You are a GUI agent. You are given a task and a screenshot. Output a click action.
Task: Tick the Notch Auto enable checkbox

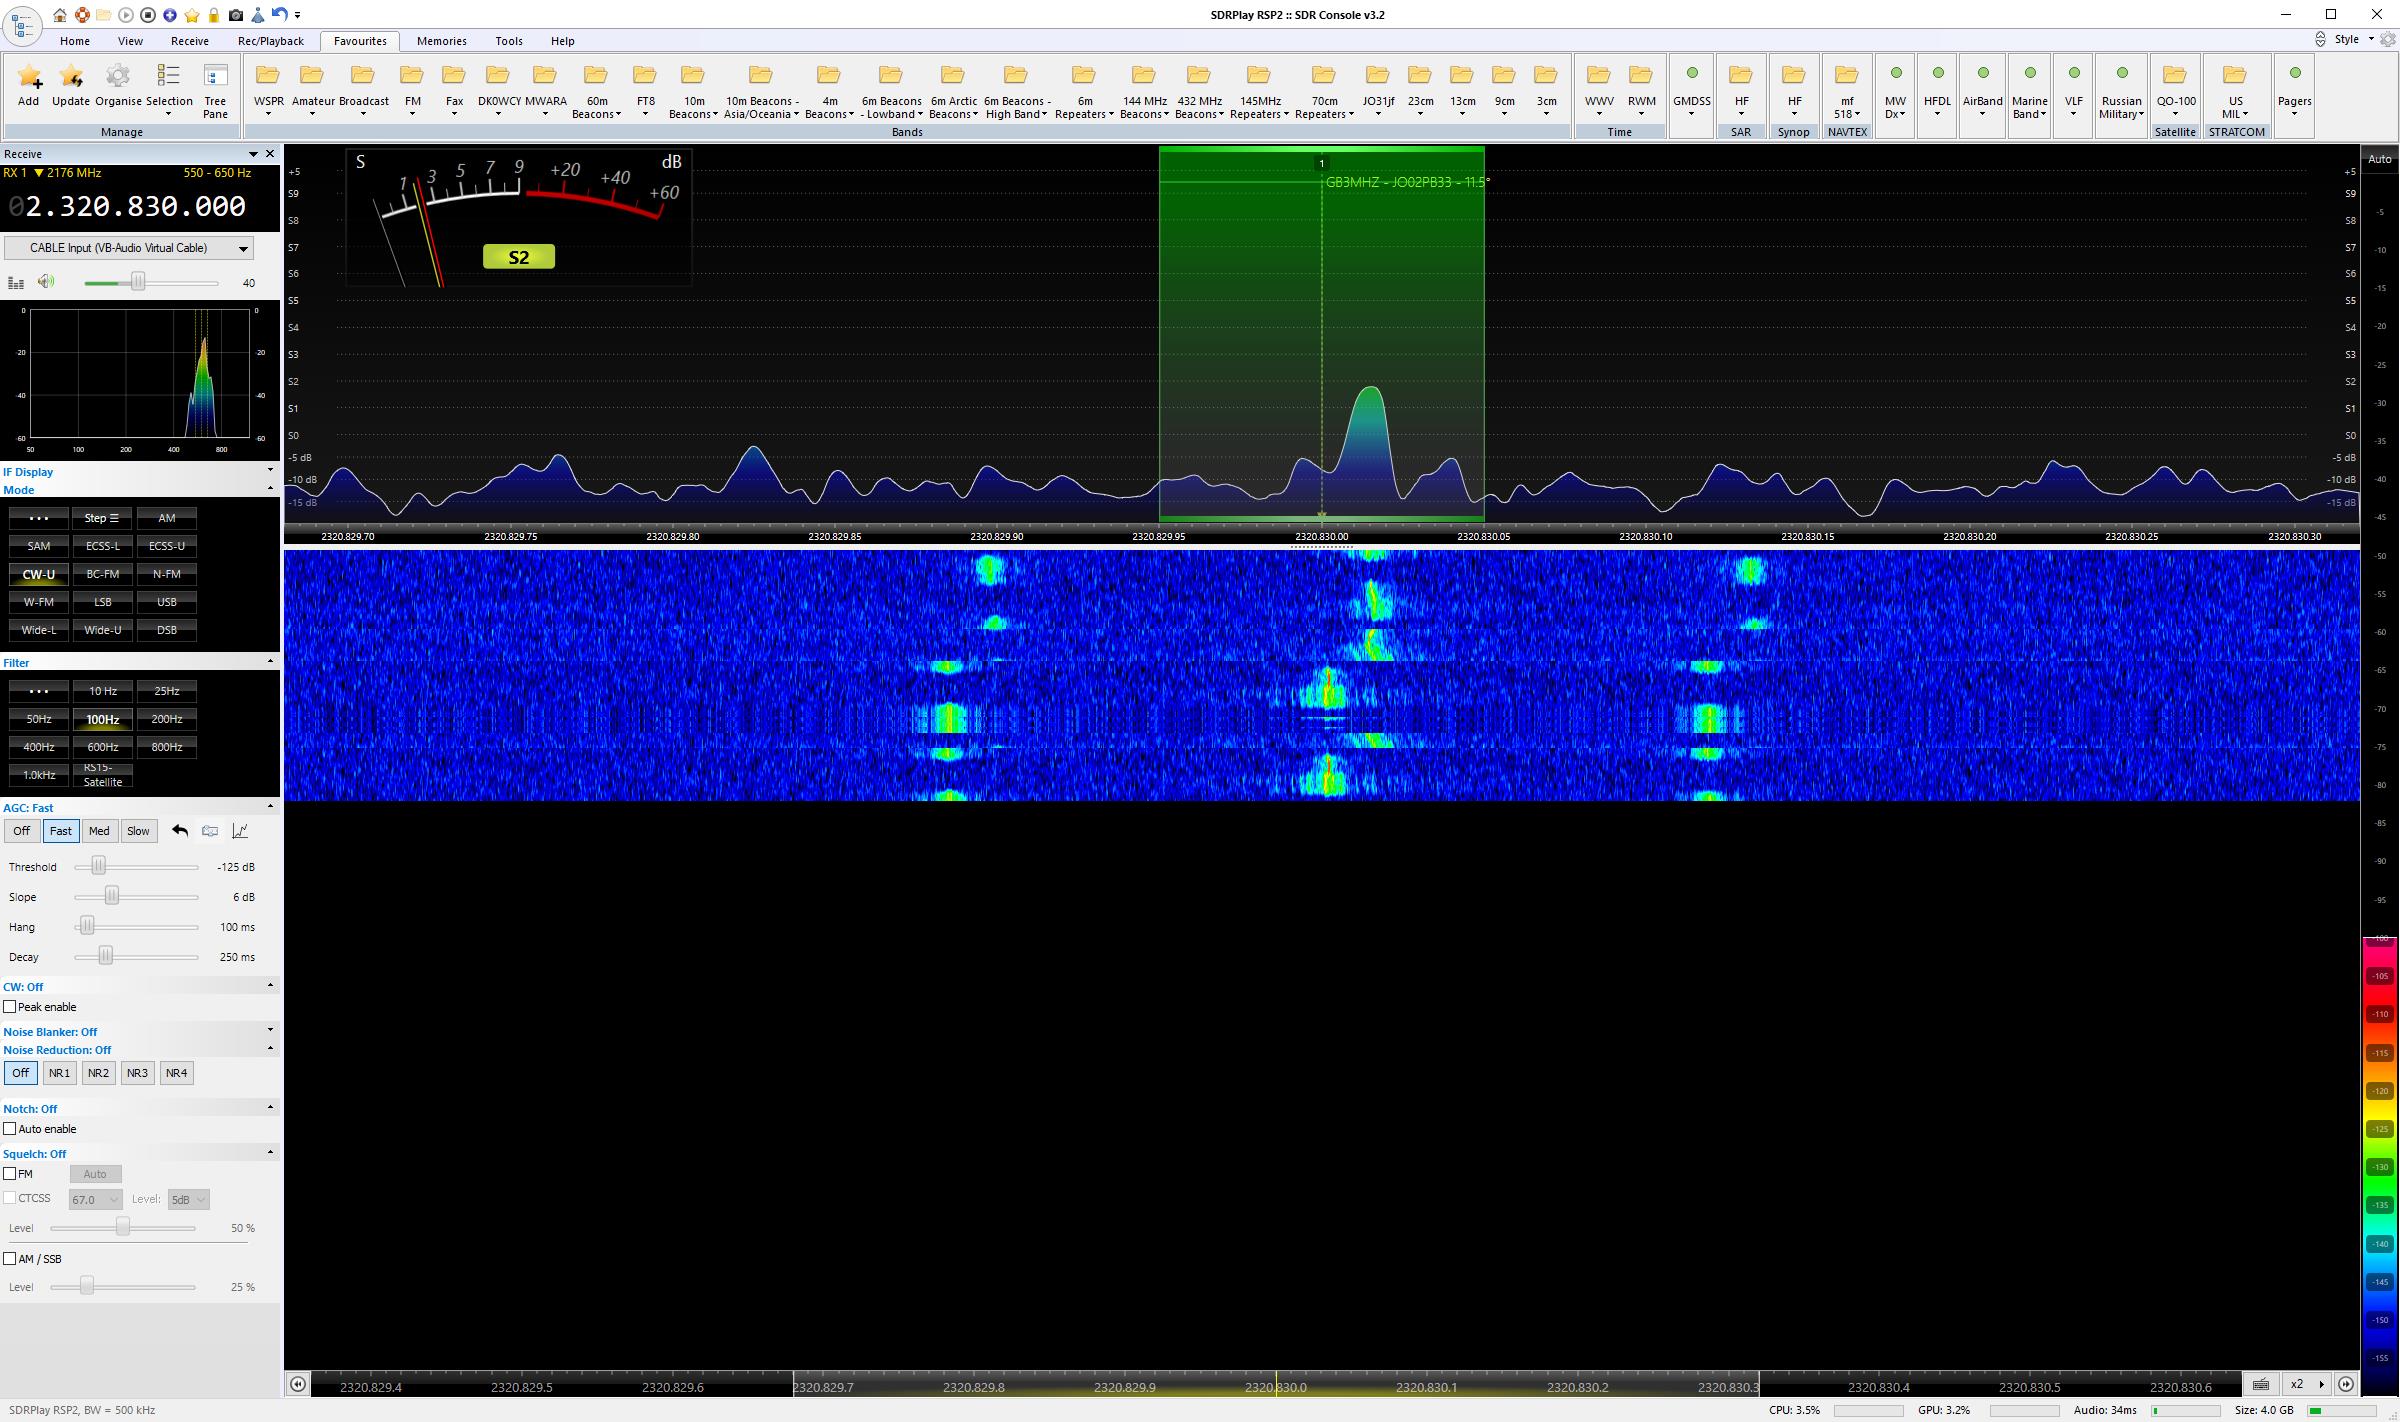(10, 1129)
